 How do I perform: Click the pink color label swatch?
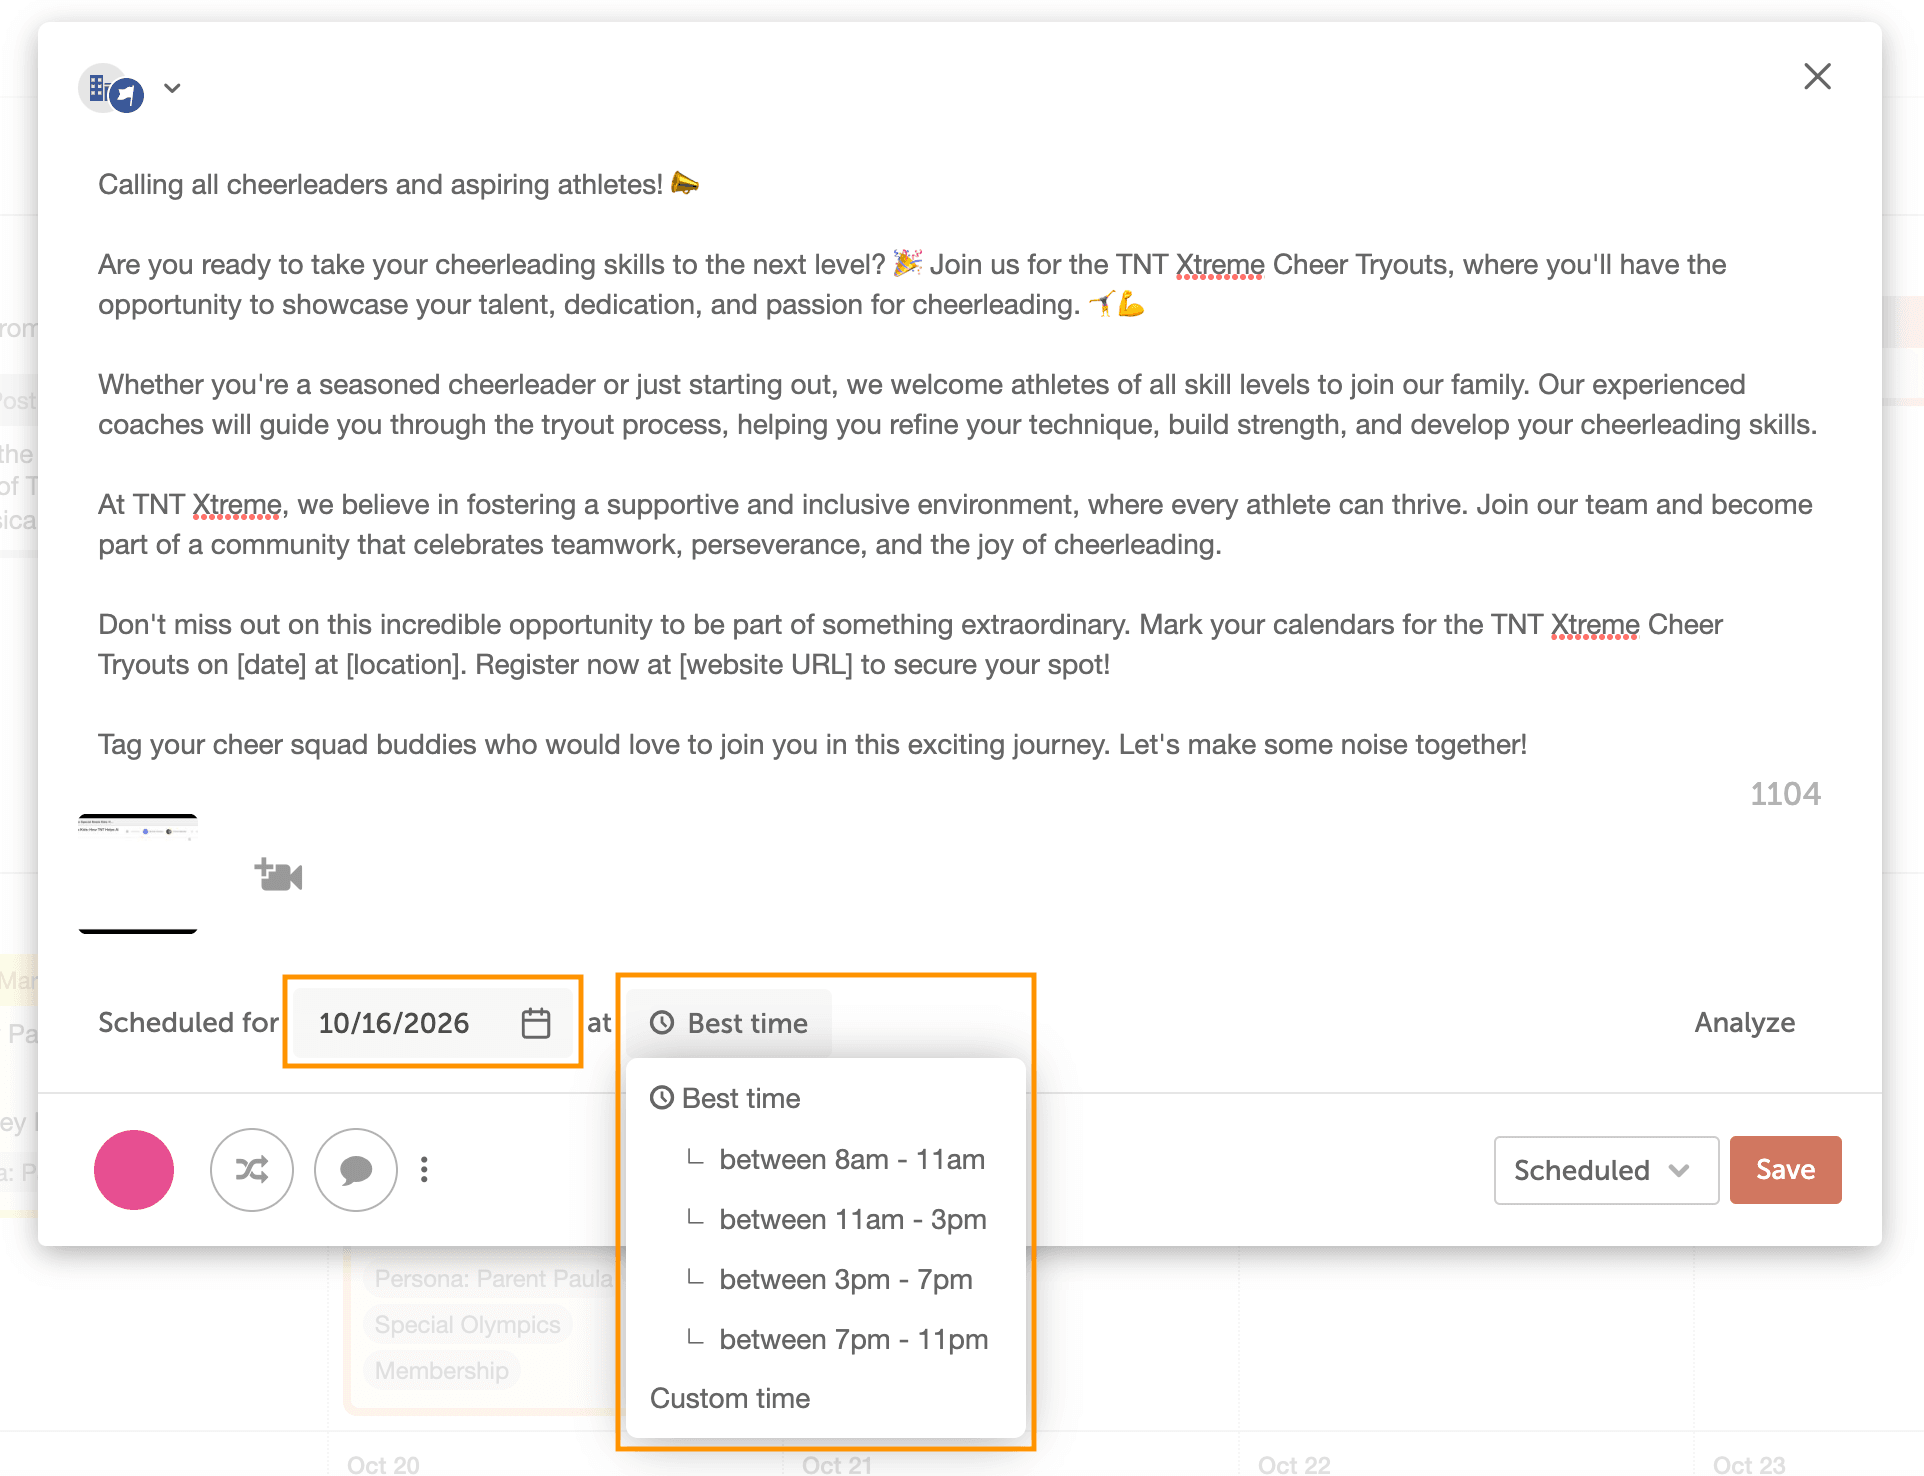(x=134, y=1169)
